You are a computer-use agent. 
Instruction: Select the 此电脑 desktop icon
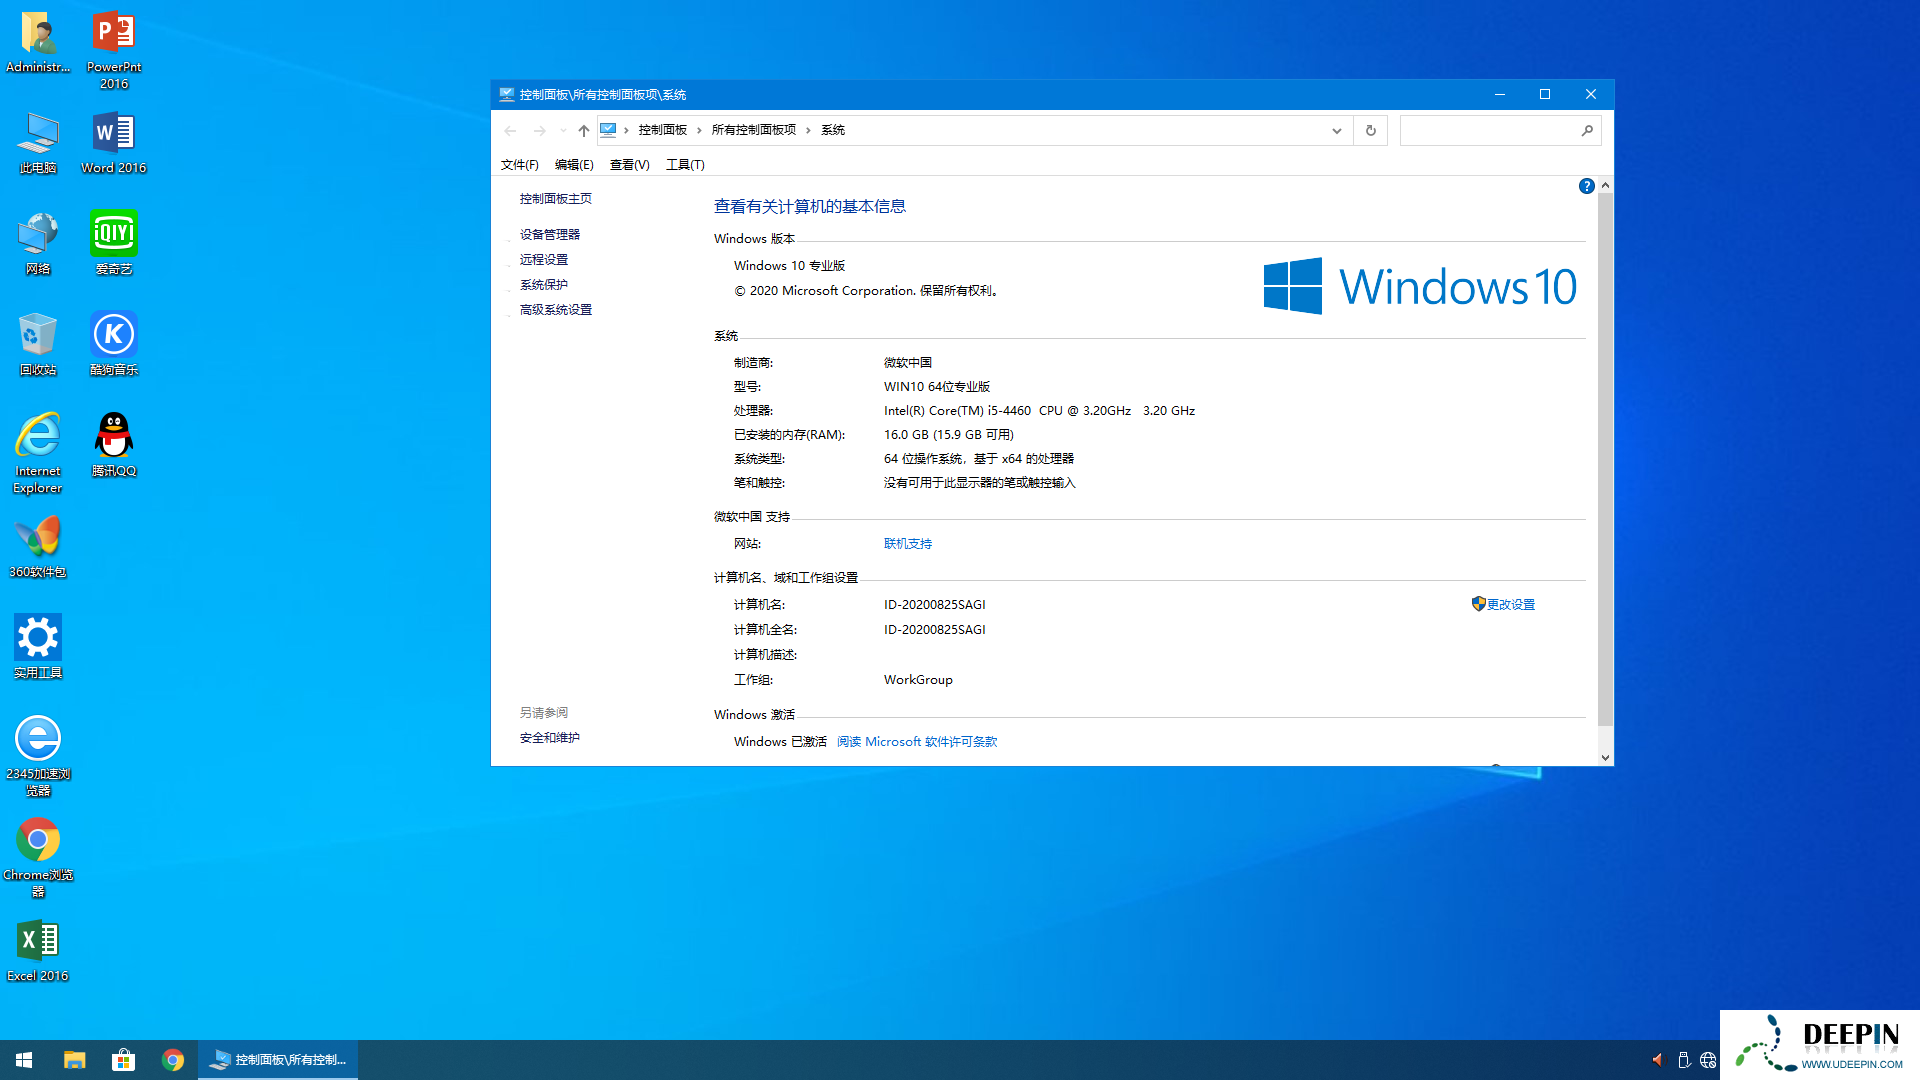[38, 143]
